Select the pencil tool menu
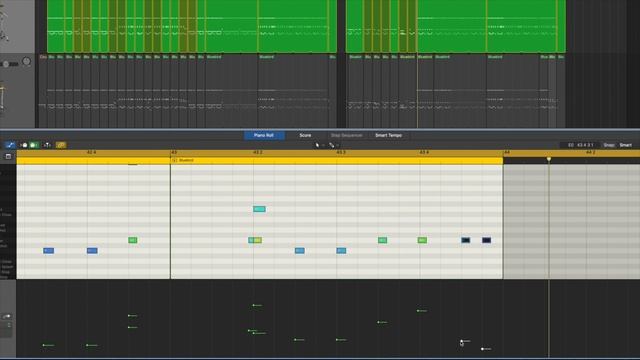 [333, 145]
